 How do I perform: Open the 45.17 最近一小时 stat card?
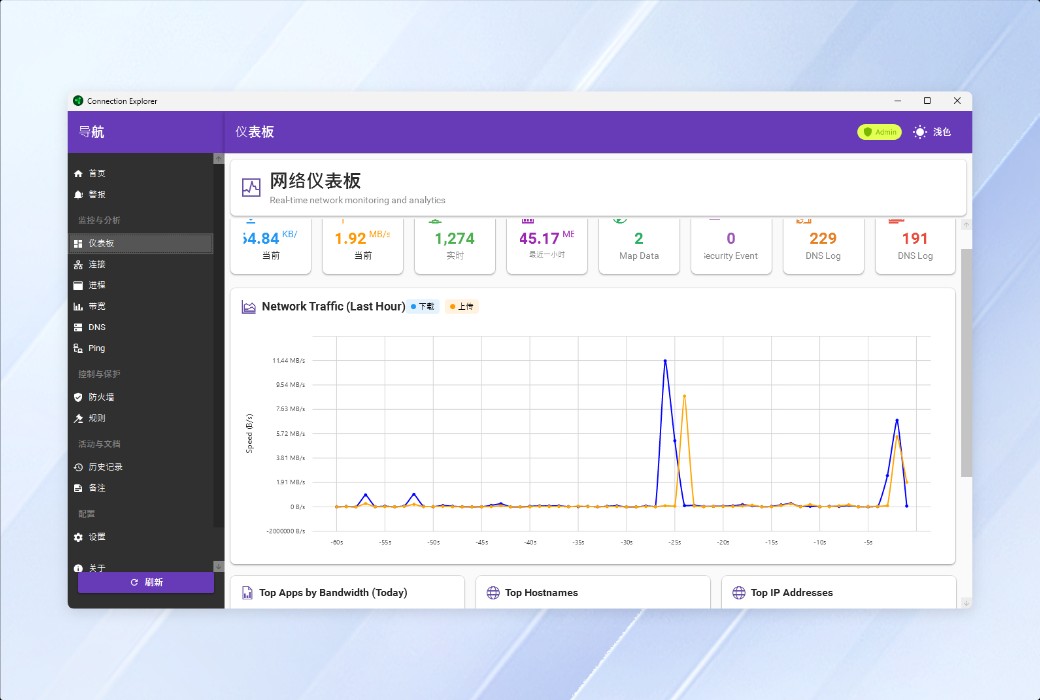547,245
